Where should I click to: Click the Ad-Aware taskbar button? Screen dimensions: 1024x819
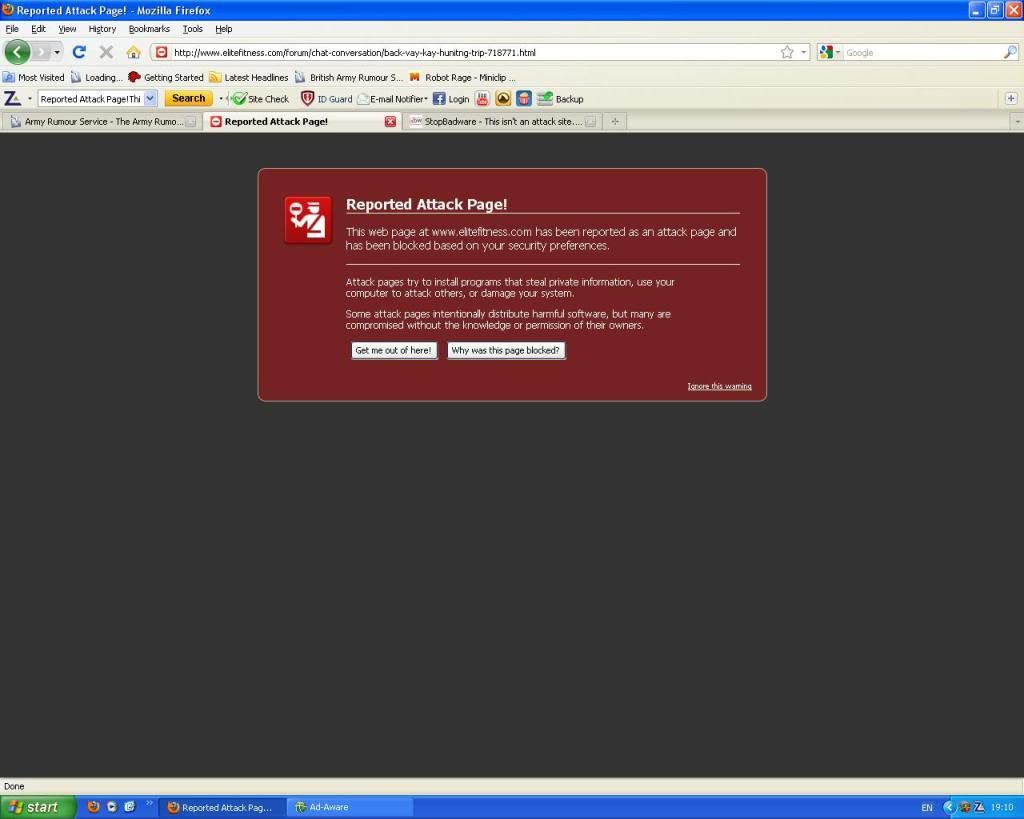pyautogui.click(x=349, y=807)
